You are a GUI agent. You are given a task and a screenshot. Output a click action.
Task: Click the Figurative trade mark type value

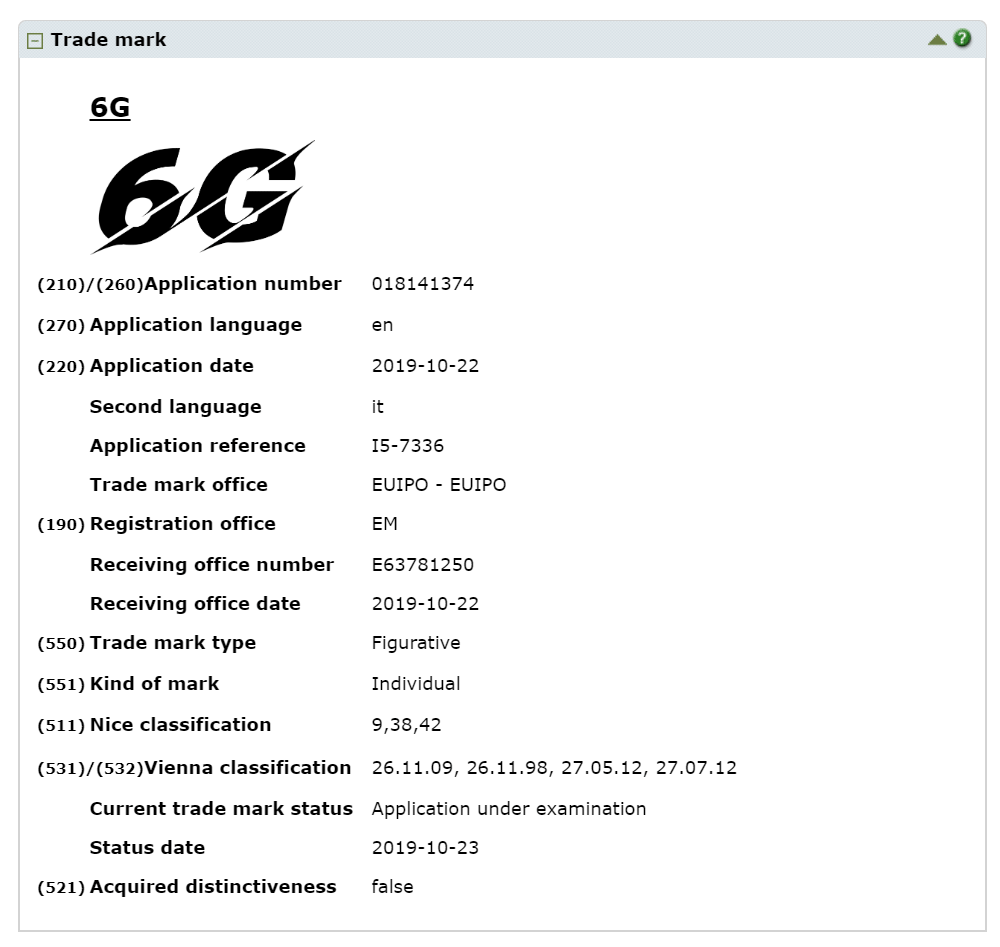(416, 643)
